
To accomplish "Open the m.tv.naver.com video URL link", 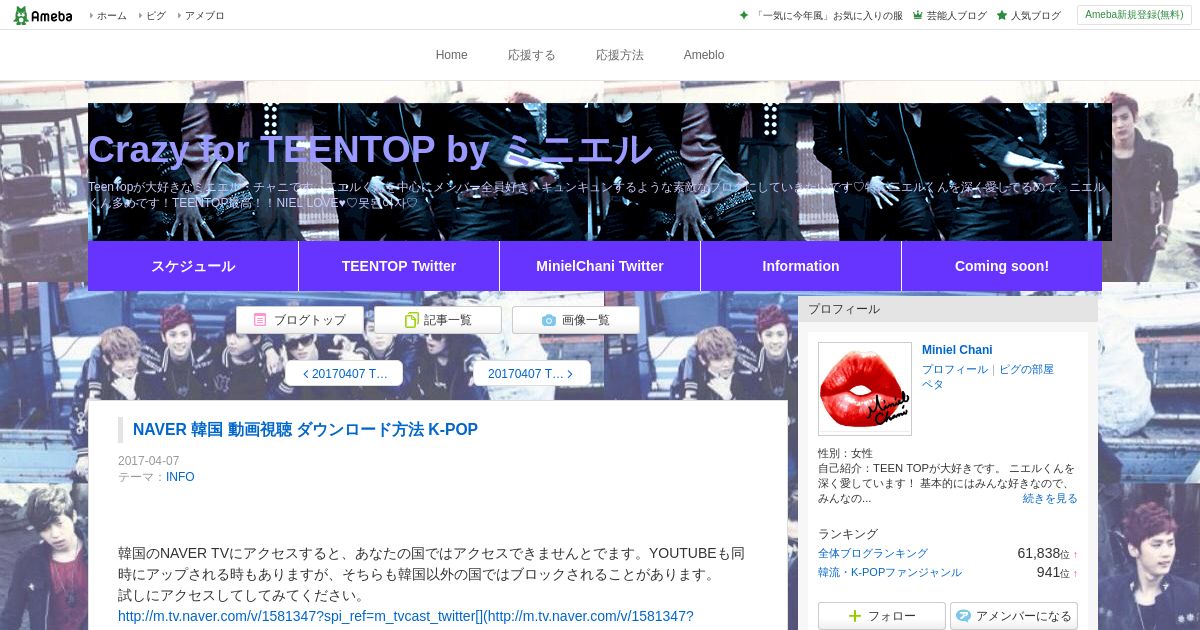I will [x=406, y=616].
